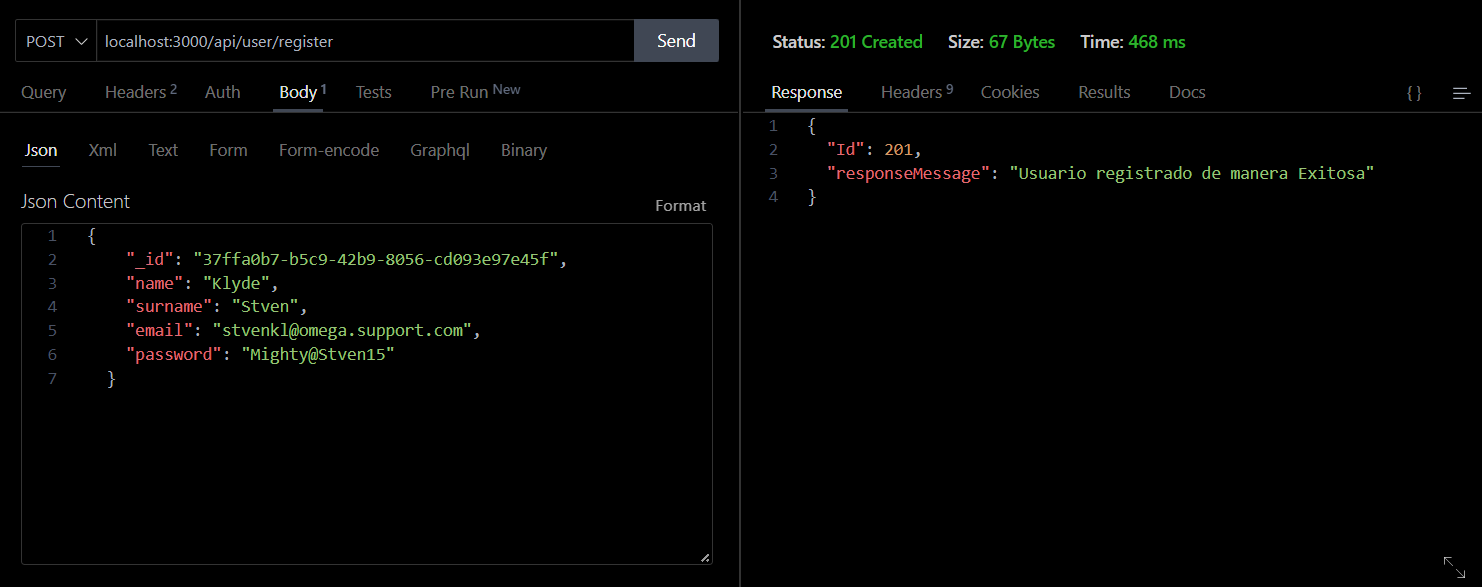Click the password value Mighty@Stven15
The height and width of the screenshot is (587, 1482).
(318, 355)
